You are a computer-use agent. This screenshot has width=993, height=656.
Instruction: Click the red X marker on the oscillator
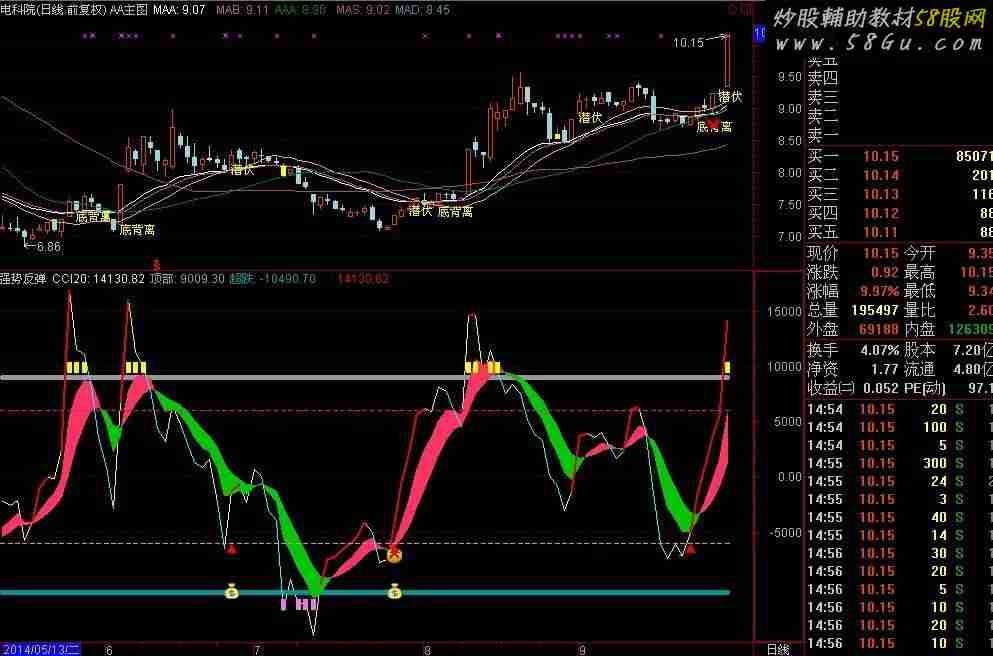(394, 553)
